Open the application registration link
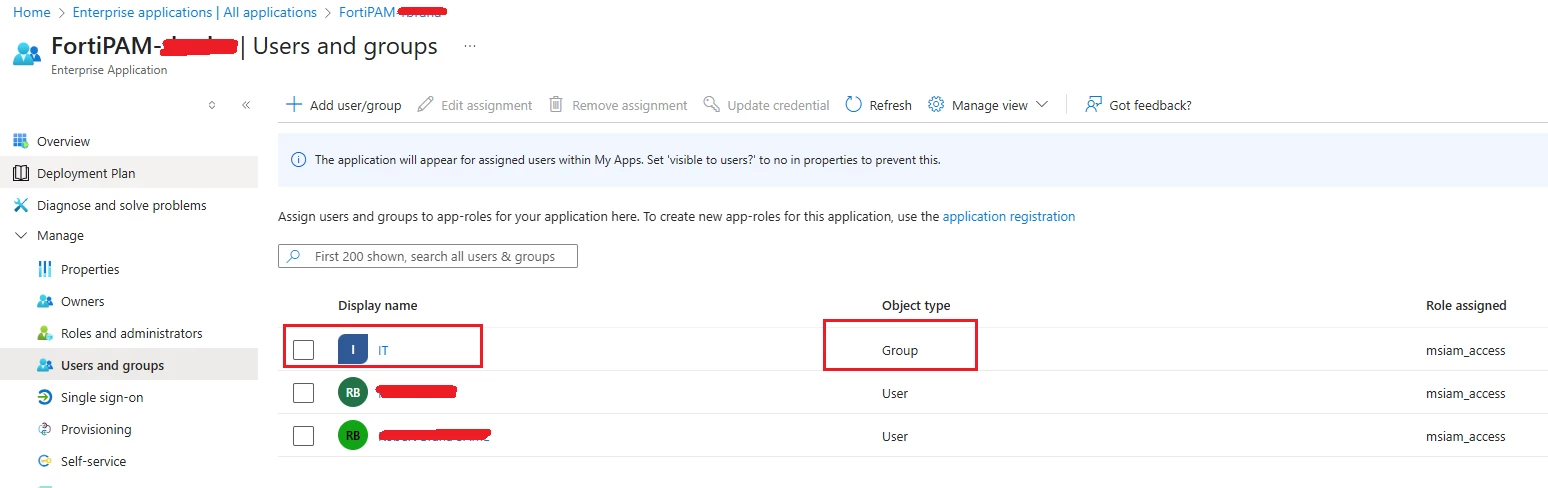Image resolution: width=1548 pixels, height=488 pixels. (x=1008, y=216)
